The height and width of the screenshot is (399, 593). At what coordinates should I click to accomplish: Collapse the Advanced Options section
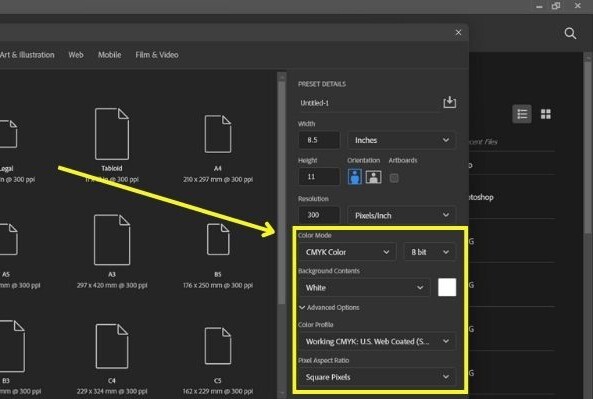(x=329, y=307)
